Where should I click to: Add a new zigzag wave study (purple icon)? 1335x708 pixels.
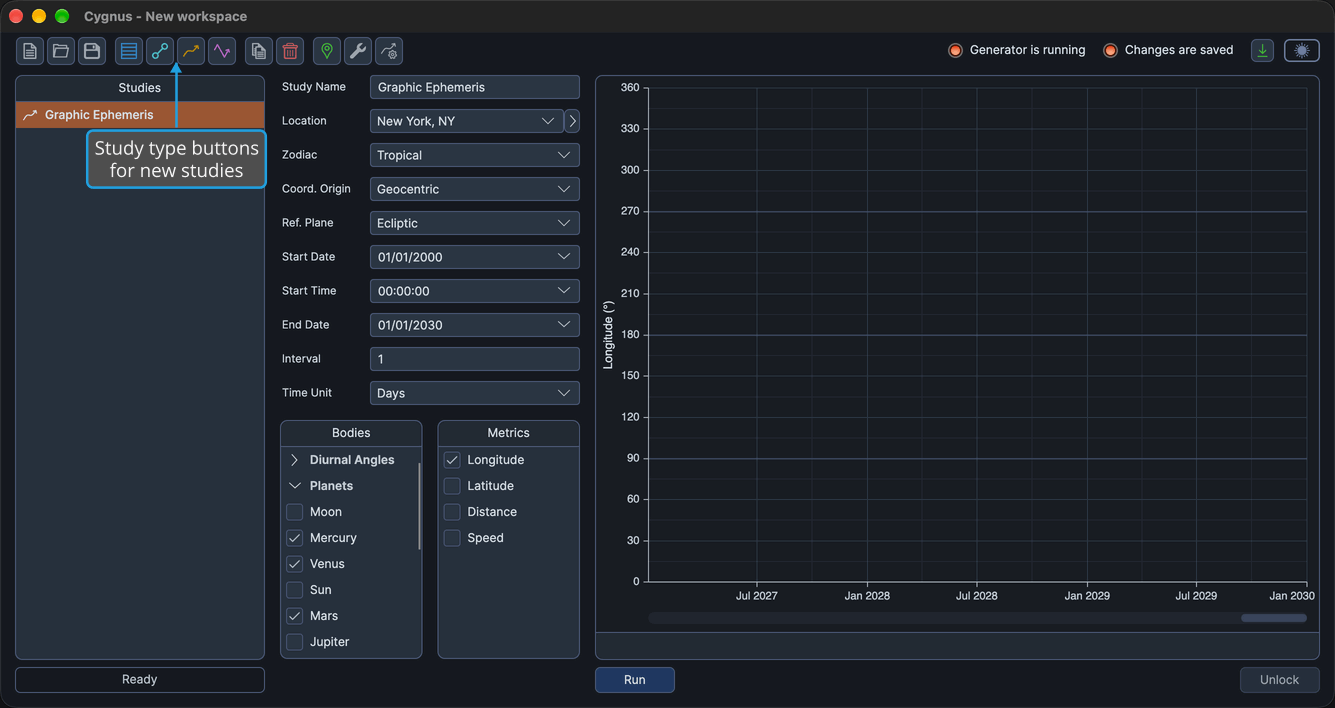point(222,51)
